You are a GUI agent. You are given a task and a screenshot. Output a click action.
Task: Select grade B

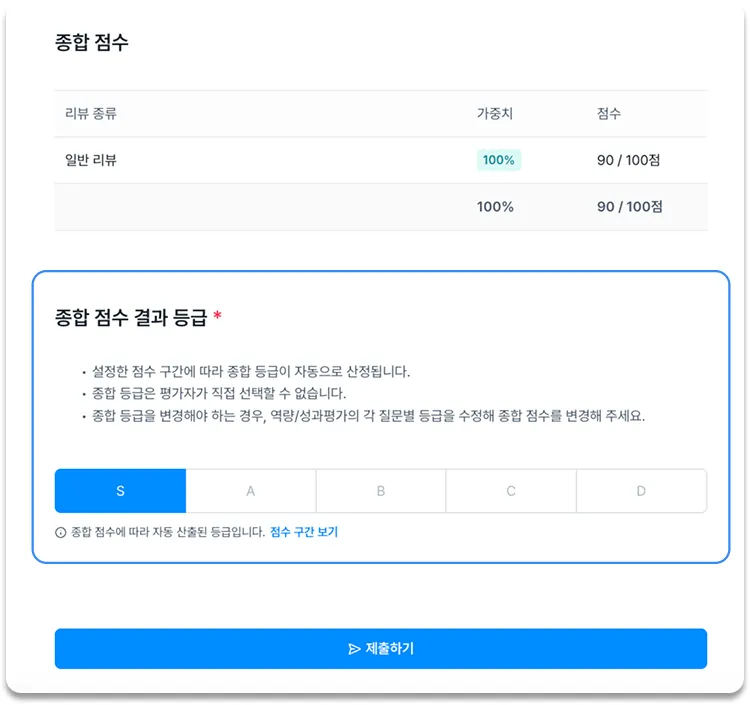[381, 491]
